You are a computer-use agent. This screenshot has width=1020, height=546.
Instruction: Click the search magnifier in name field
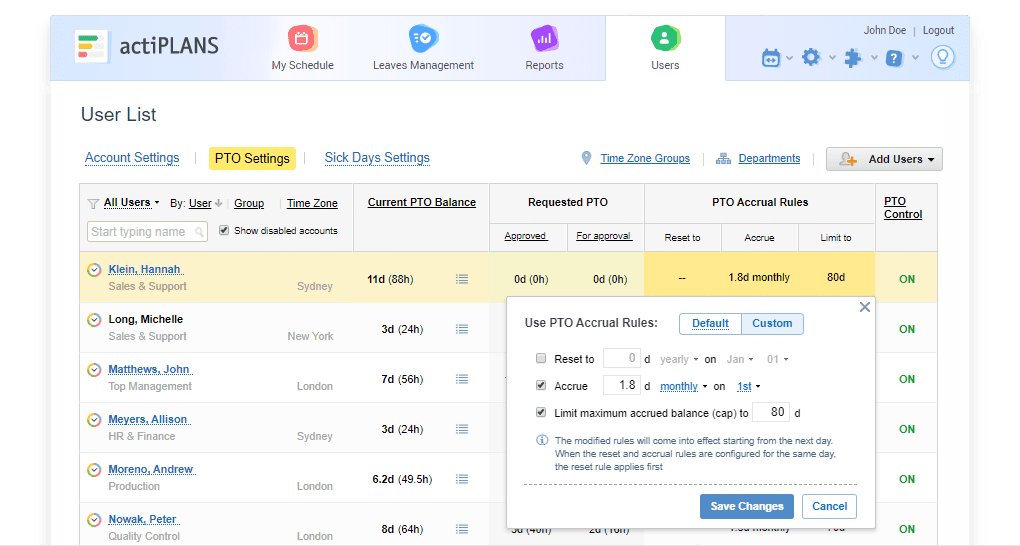(199, 232)
